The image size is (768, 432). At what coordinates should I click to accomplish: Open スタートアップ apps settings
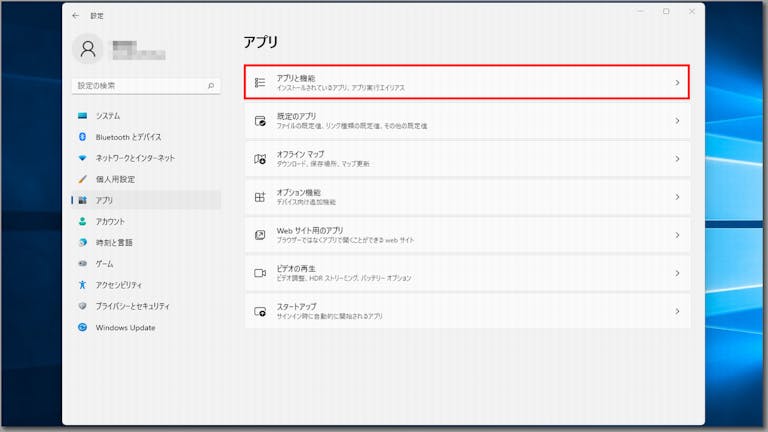467,312
